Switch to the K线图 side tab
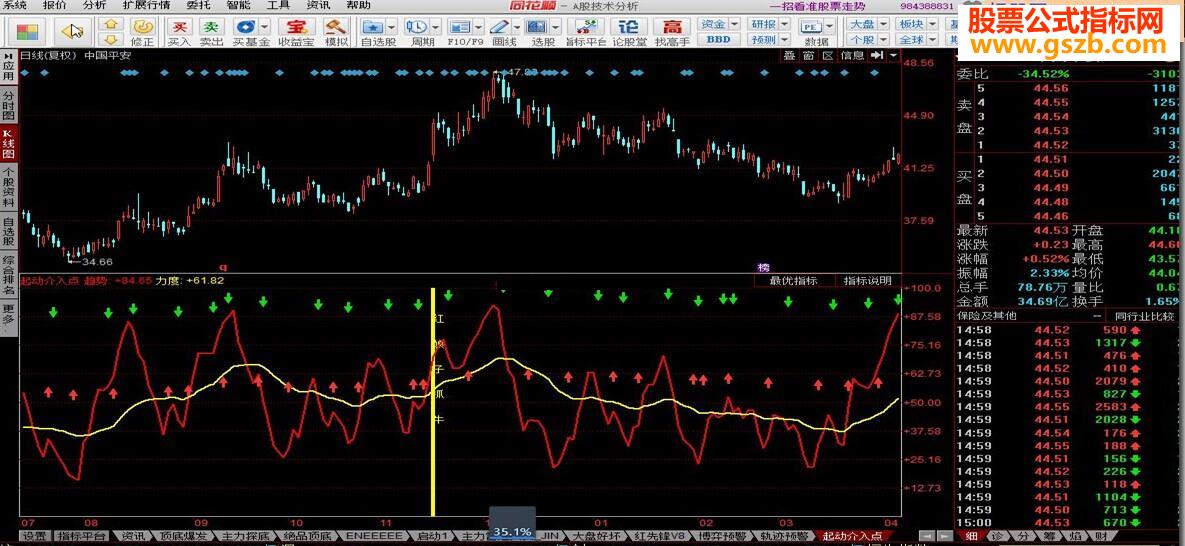The image size is (1185, 546). [x=8, y=144]
